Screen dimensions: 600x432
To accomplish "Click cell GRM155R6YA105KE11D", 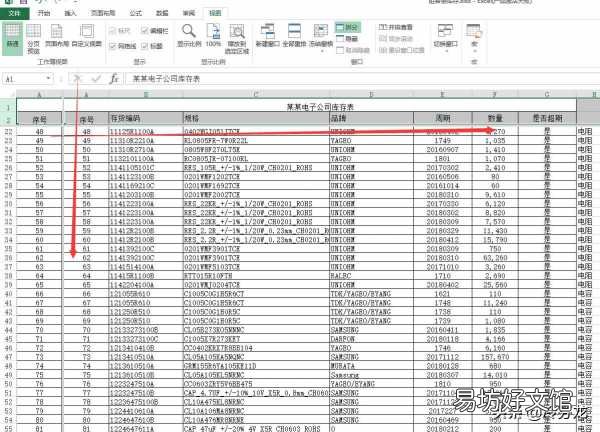I will click(256, 366).
